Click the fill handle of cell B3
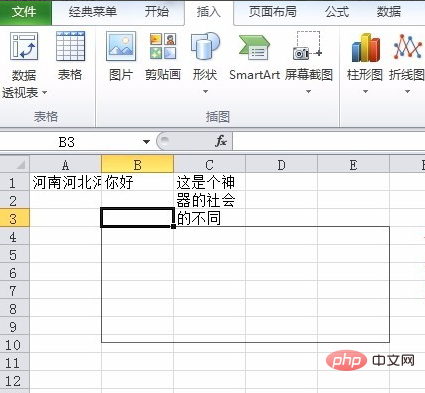This screenshot has height=393, width=425. [x=173, y=226]
